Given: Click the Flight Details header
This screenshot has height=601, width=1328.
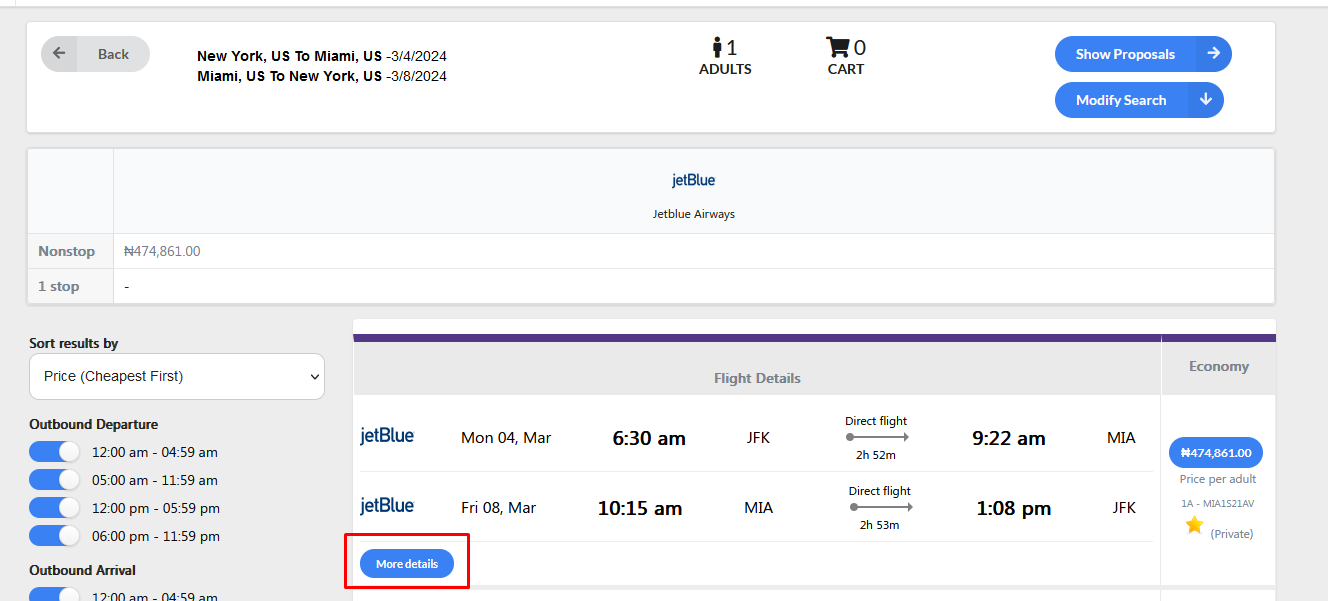Looking at the screenshot, I should 757,378.
